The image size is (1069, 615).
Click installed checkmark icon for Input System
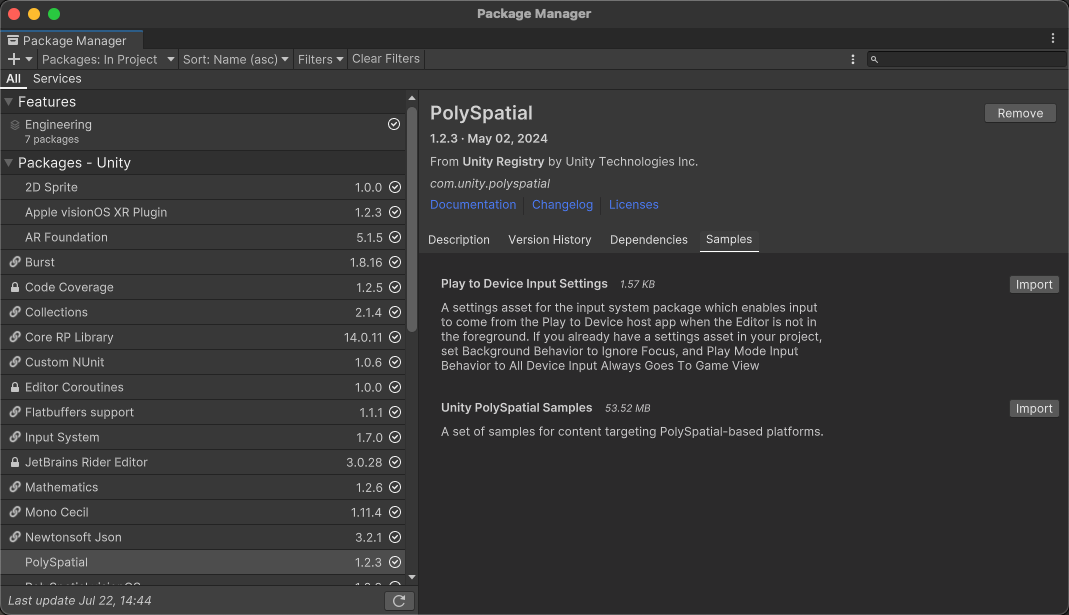pos(395,437)
